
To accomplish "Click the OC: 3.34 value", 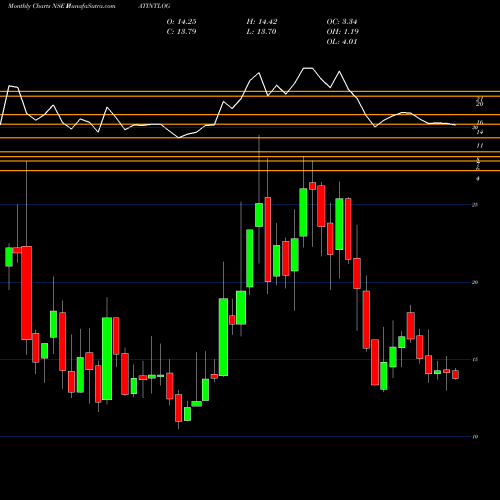I will click(342, 22).
